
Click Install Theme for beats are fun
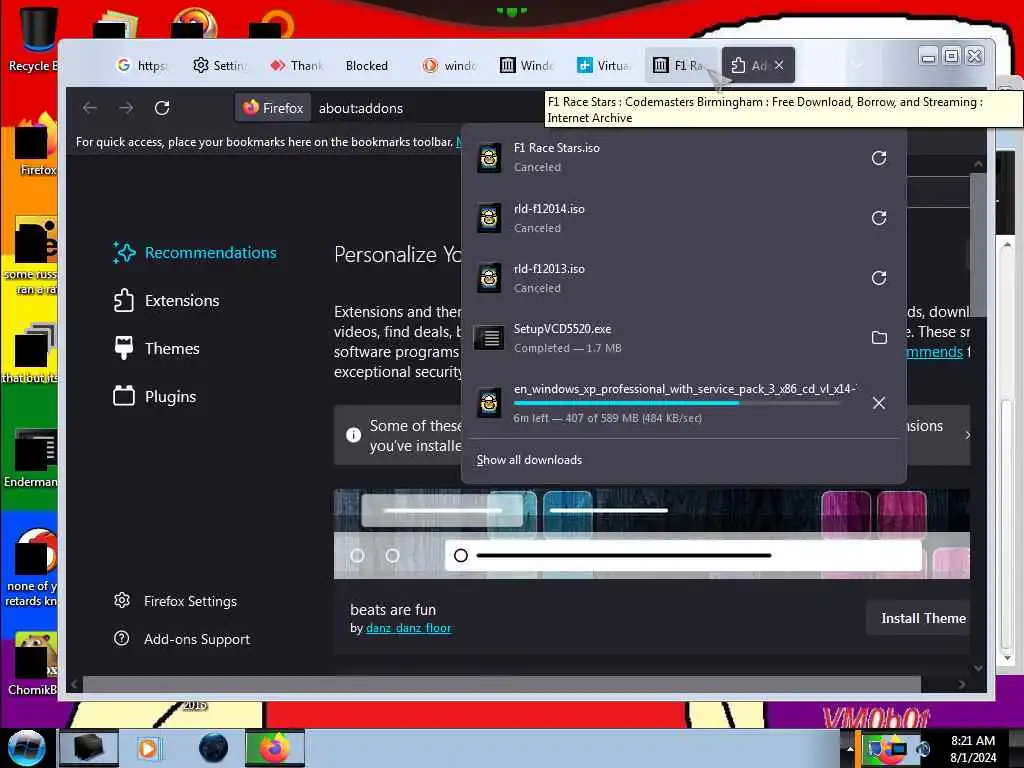[x=923, y=618]
